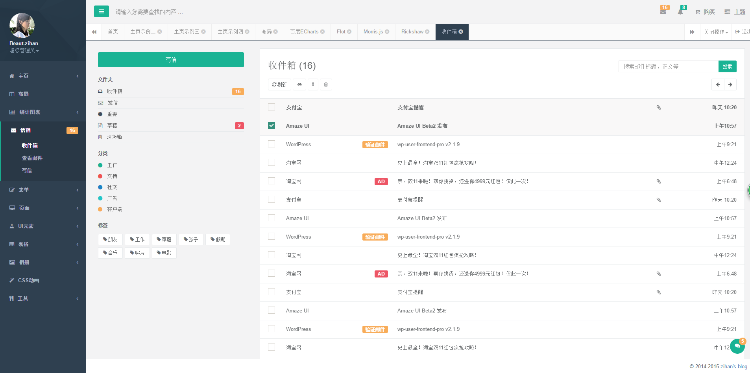Close the 百度ECharts tab with its x icon
Viewport: 750px width, 373px height.
tap(322, 32)
